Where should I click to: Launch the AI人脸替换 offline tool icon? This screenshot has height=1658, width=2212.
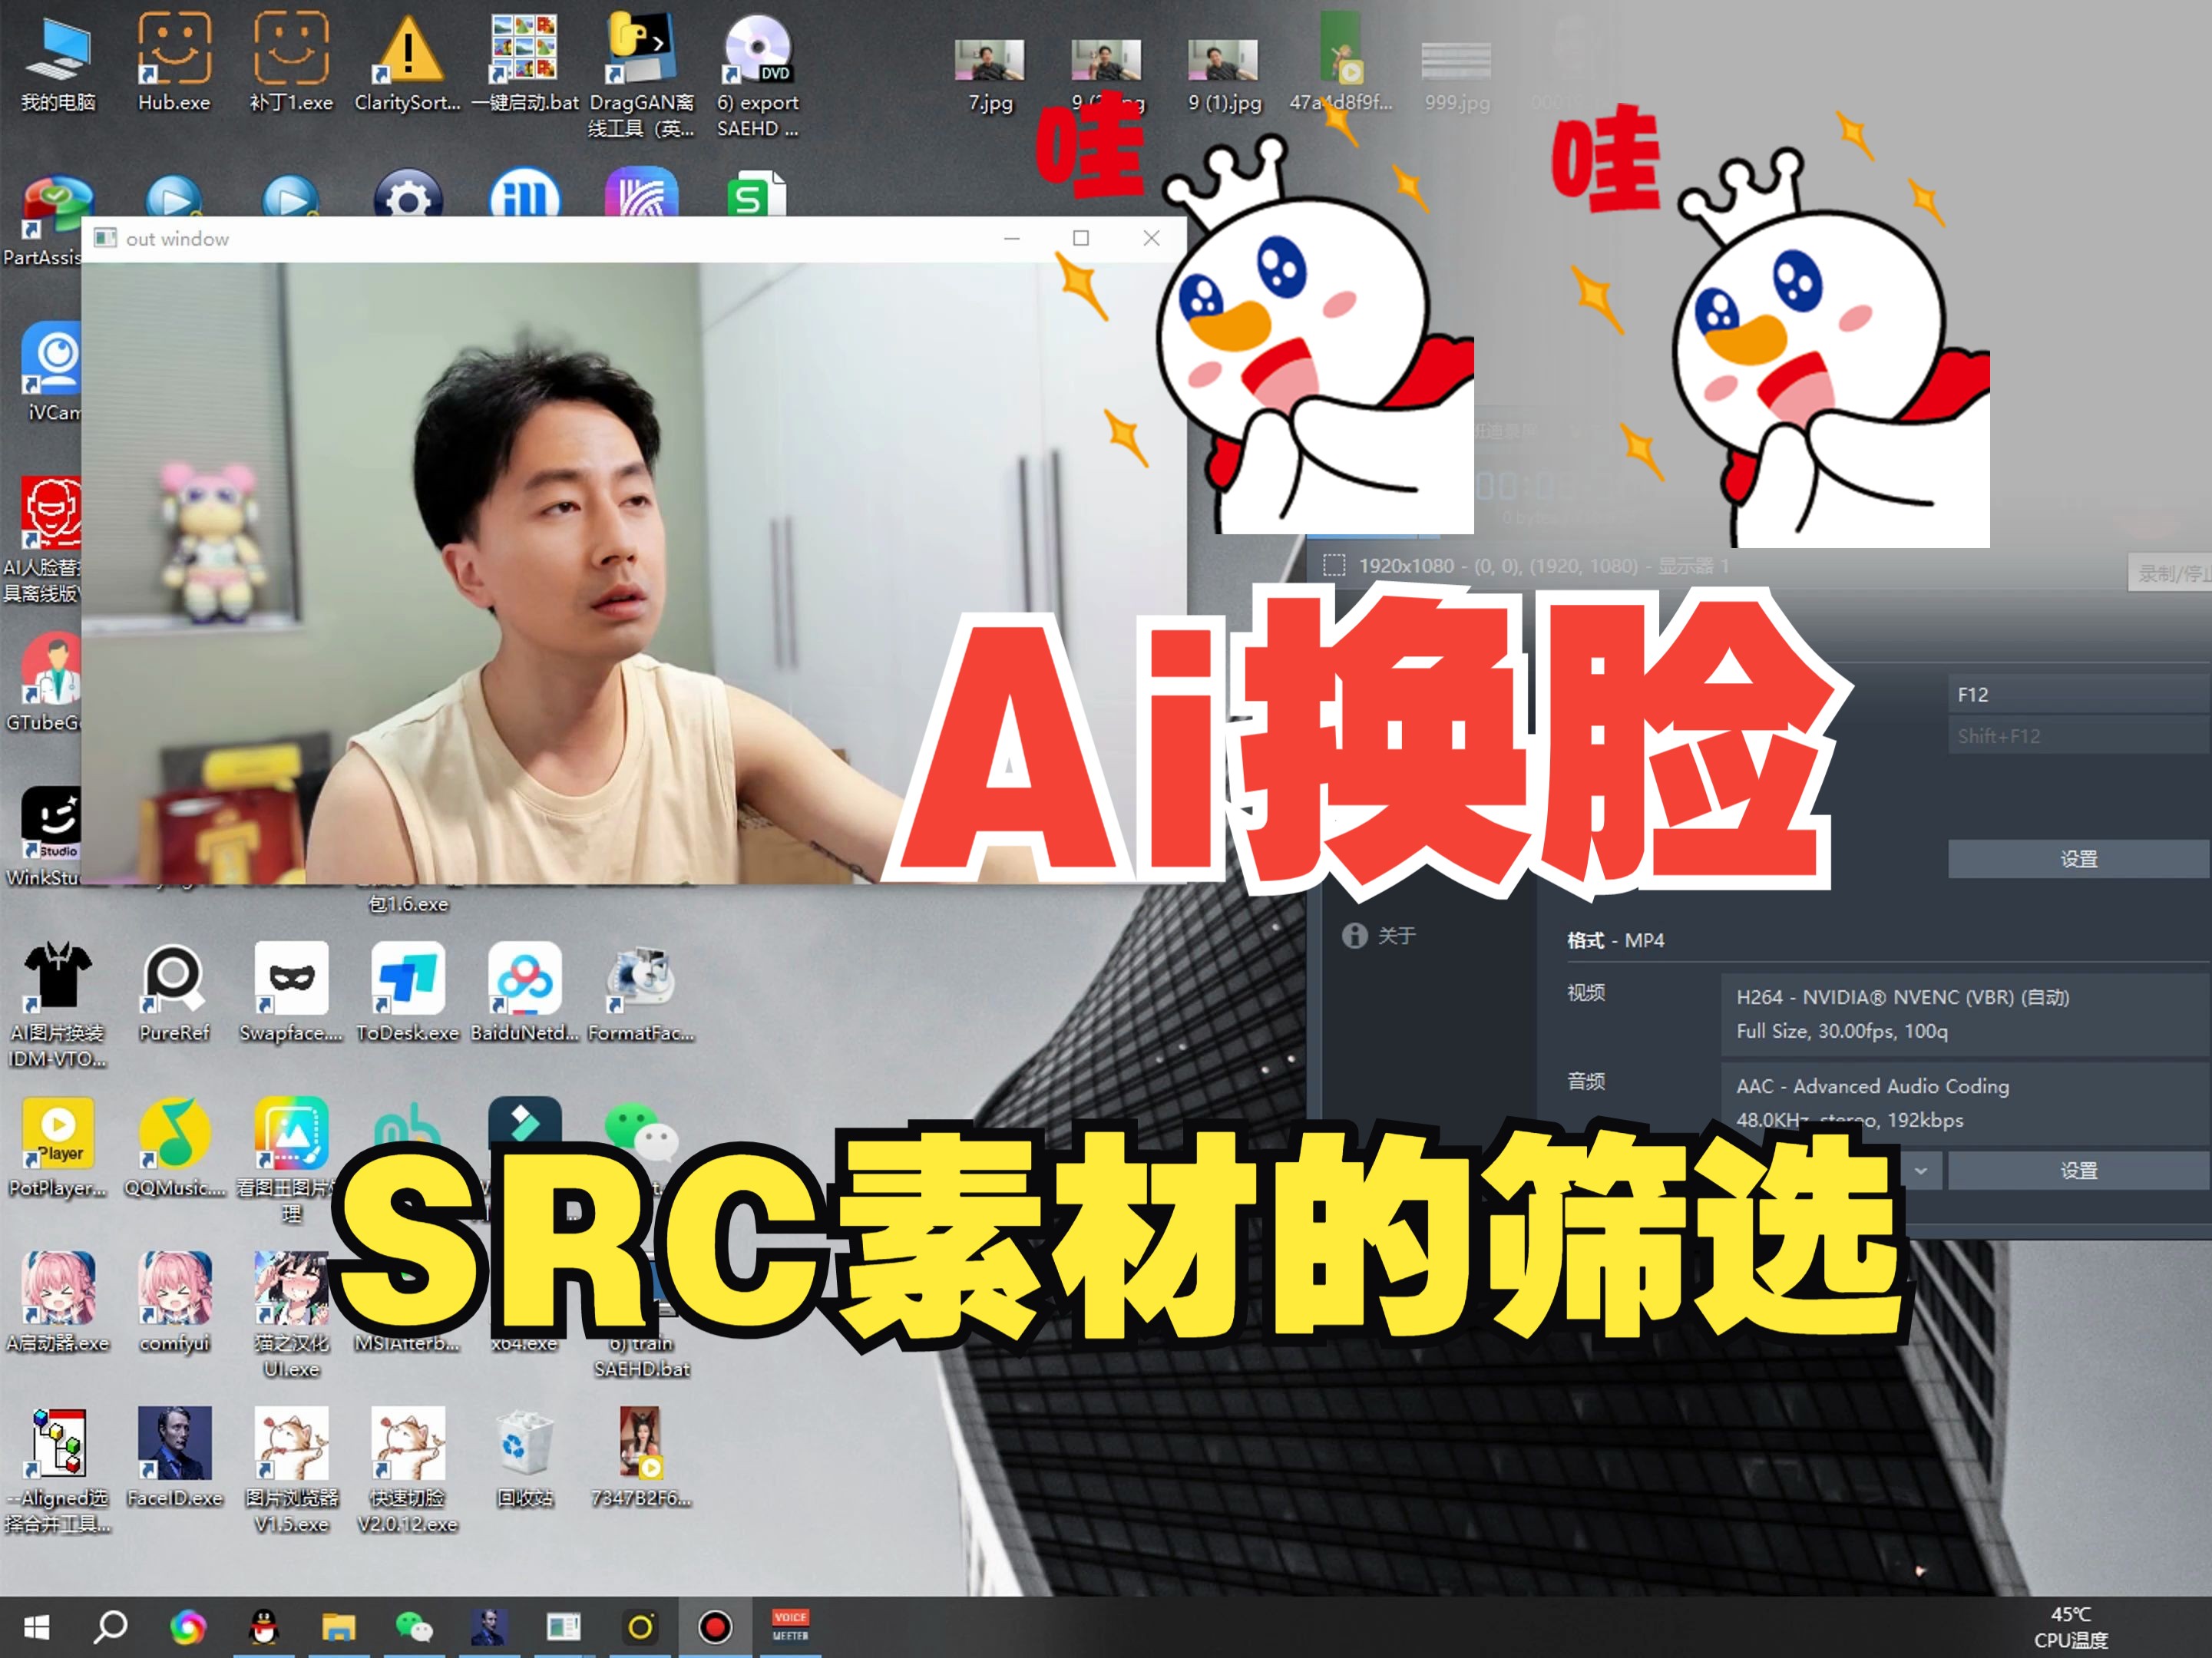[42, 540]
